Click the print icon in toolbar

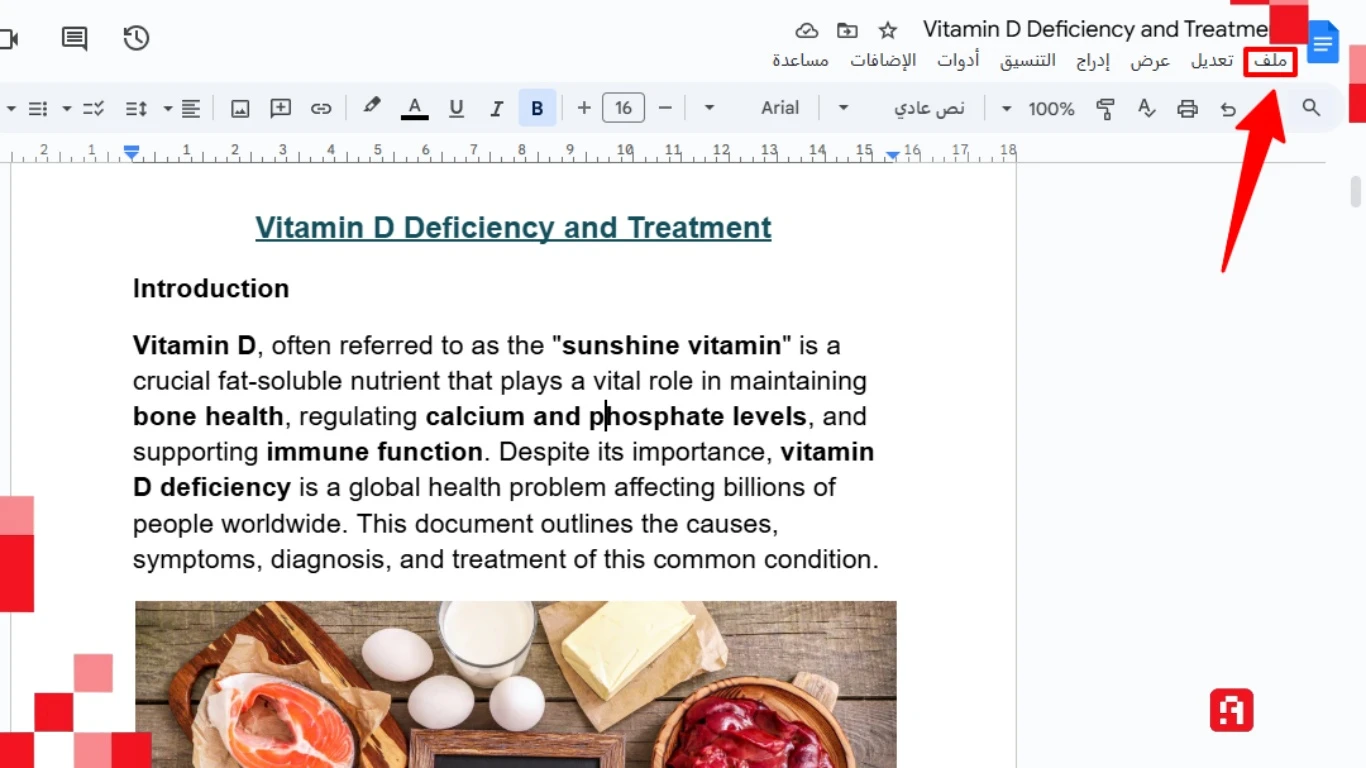tap(1187, 108)
